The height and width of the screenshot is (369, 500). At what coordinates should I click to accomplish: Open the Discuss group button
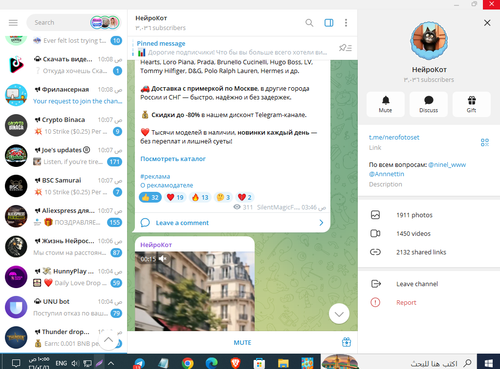[428, 104]
